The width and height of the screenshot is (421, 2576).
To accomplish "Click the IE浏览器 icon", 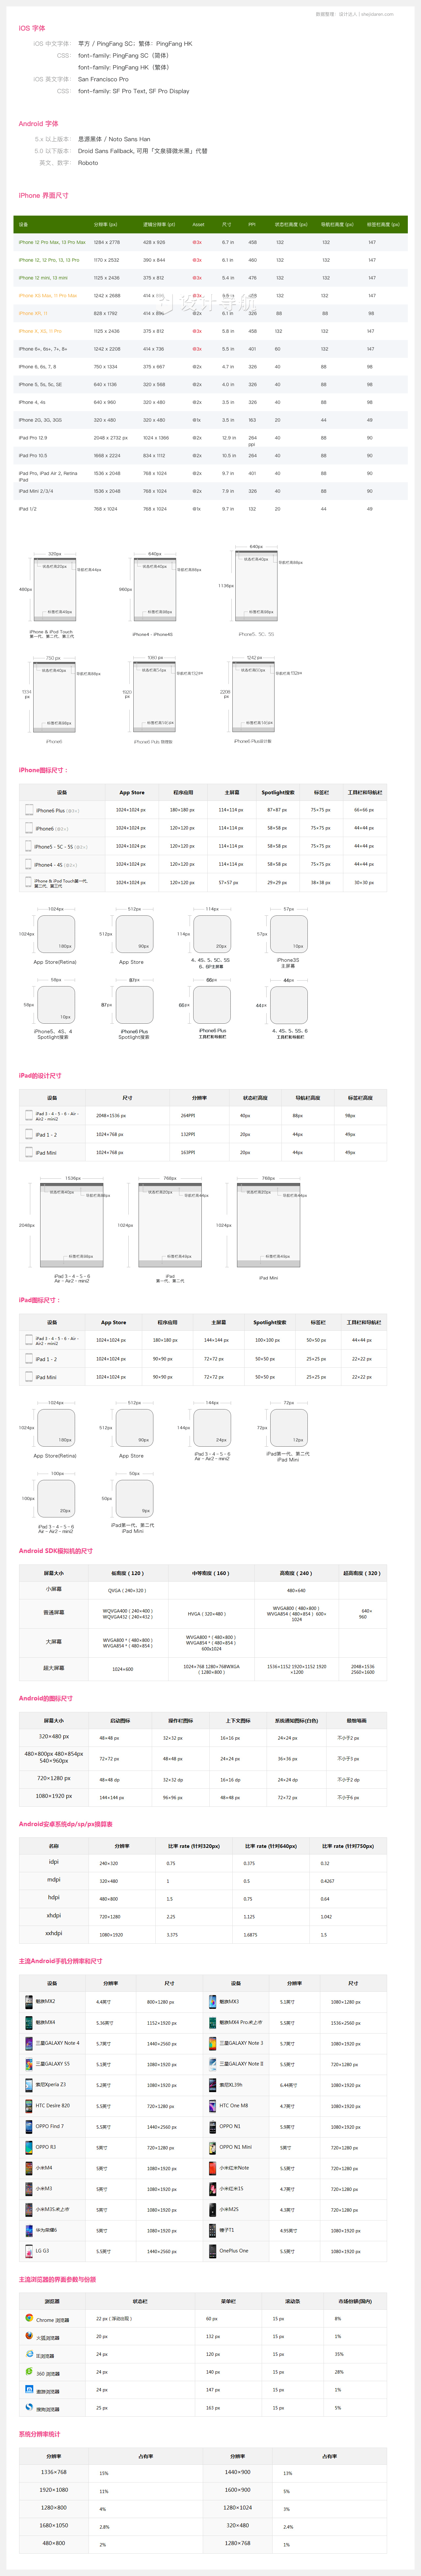I will 29,2354.
